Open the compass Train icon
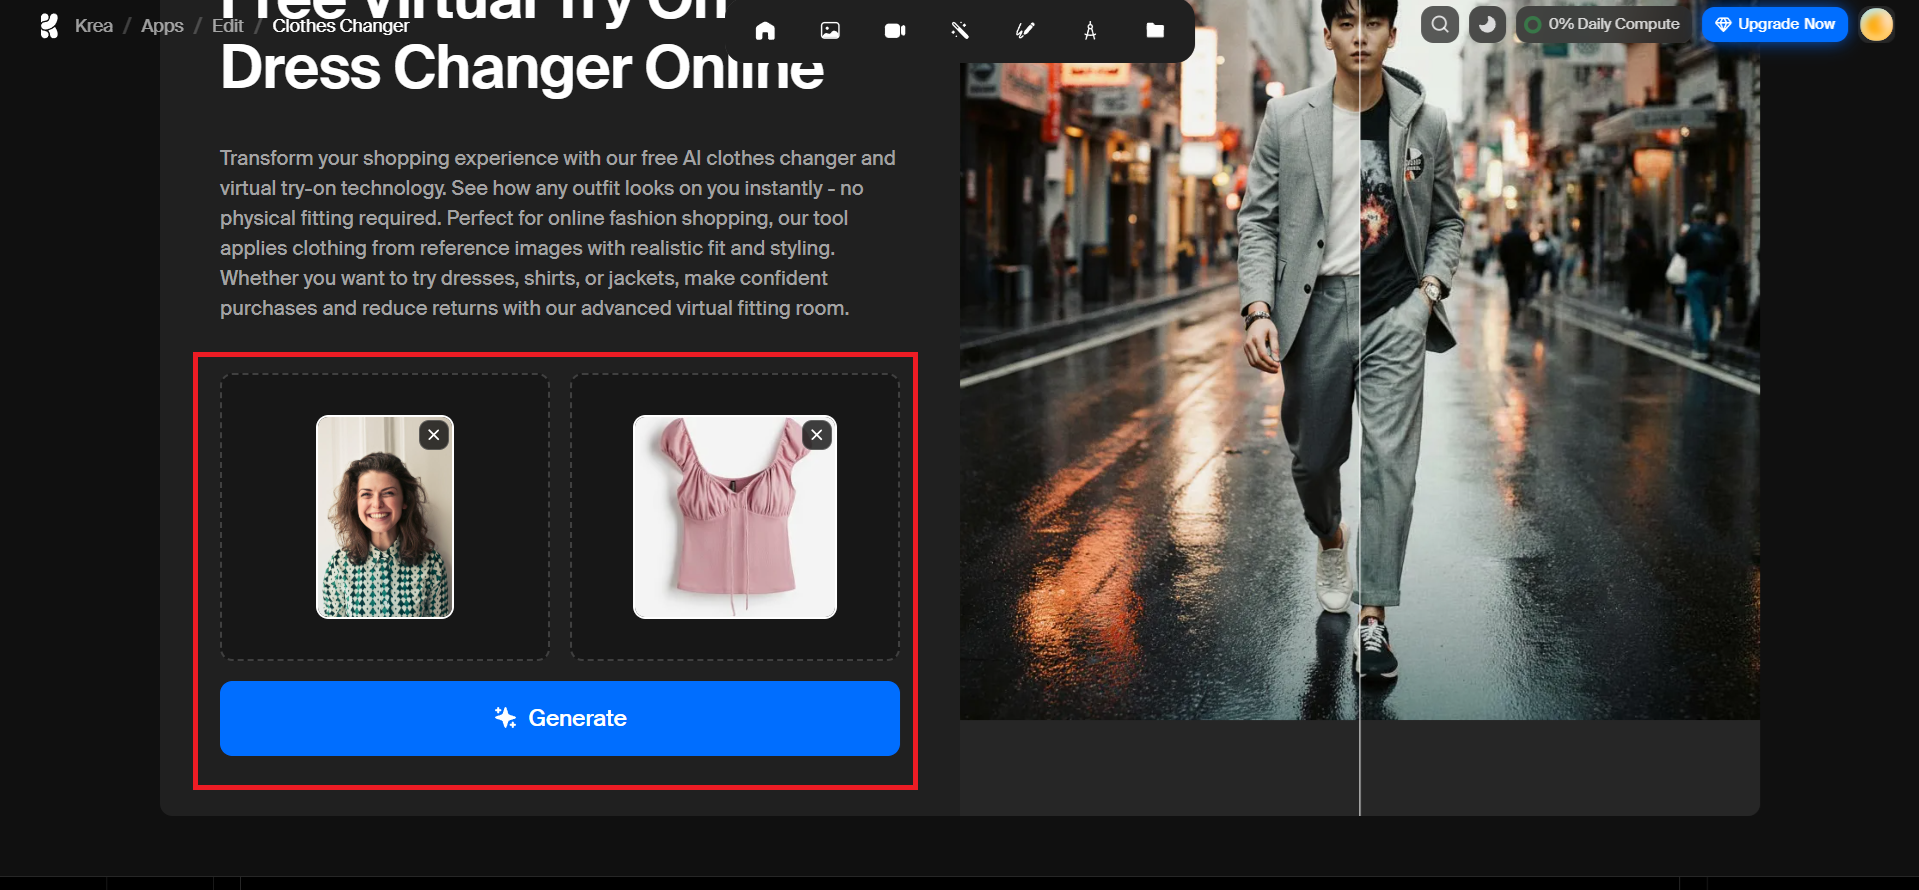Image resolution: width=1919 pixels, height=890 pixels. click(1090, 30)
